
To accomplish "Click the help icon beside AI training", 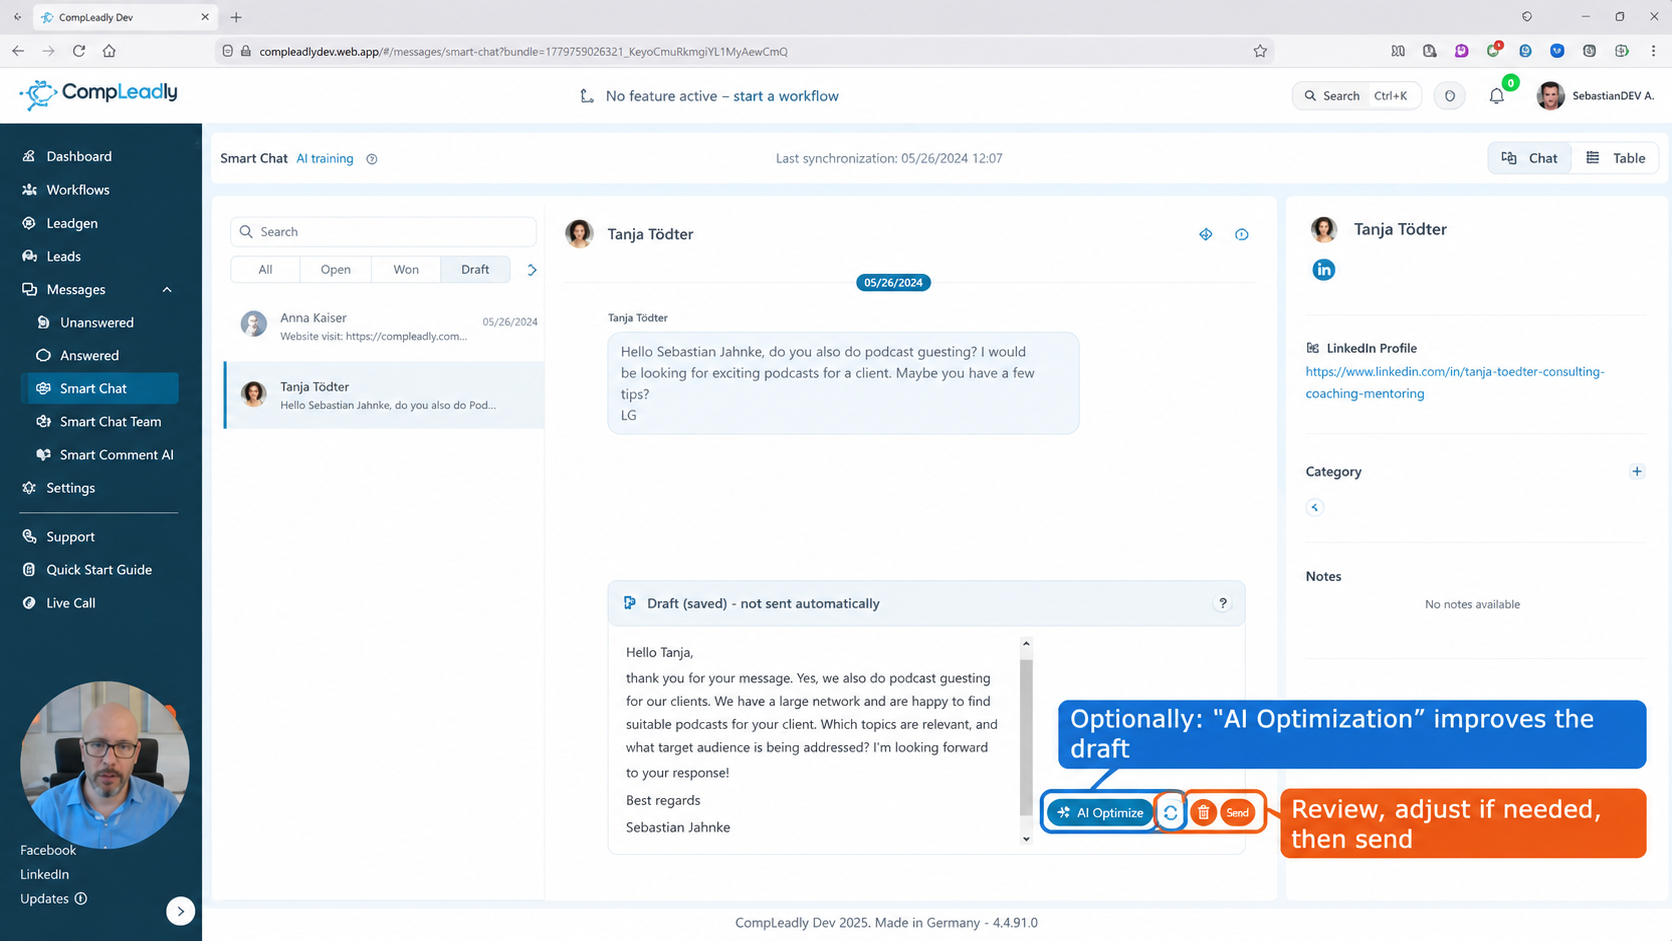I will (x=372, y=159).
